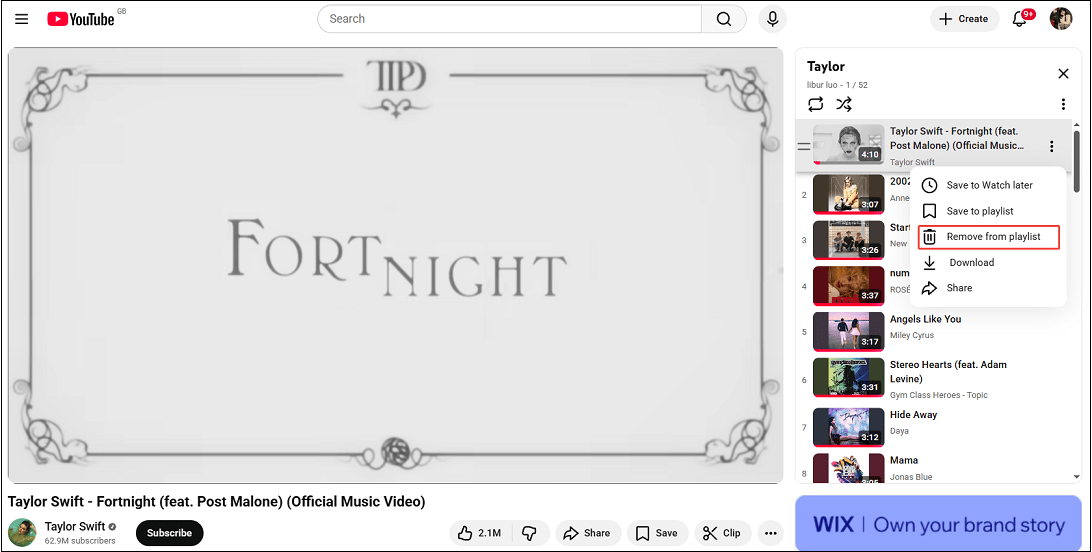This screenshot has width=1092, height=552.
Task: Go to YouTube home logo
Action: [x=81, y=19]
